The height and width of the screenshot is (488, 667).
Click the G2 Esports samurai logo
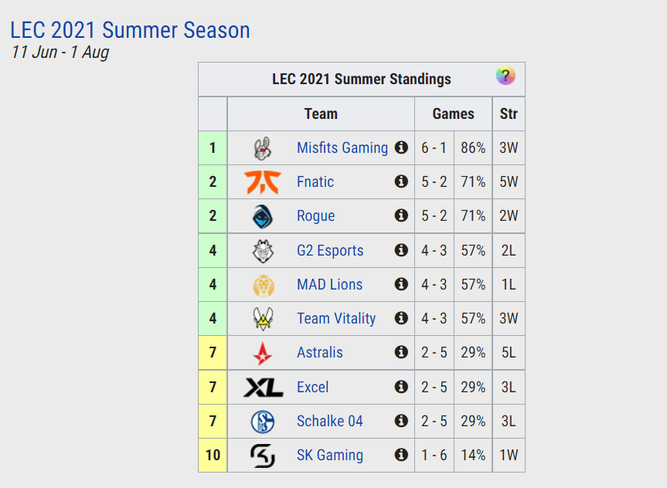[263, 251]
